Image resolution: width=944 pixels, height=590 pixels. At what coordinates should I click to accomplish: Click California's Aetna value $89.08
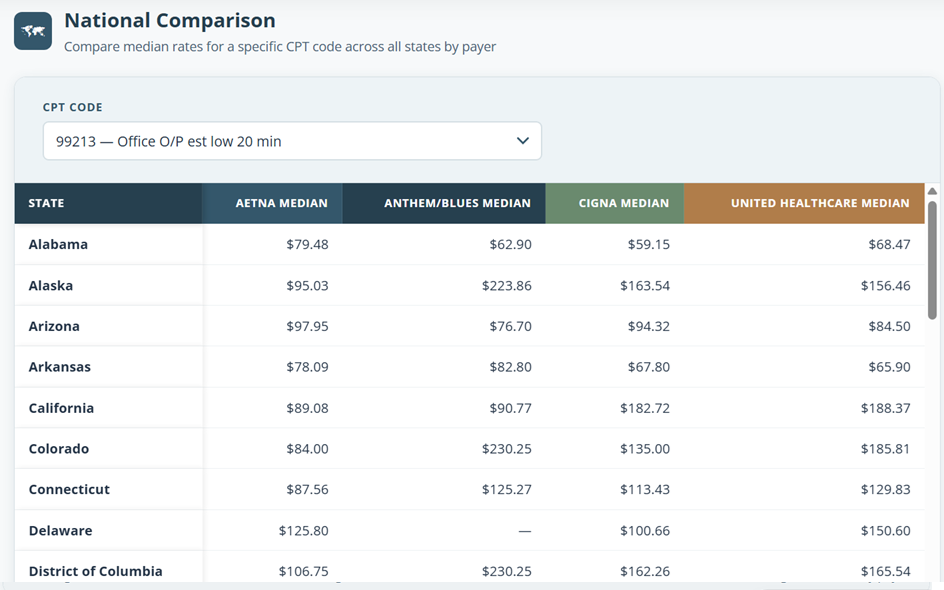pyautogui.click(x=307, y=408)
